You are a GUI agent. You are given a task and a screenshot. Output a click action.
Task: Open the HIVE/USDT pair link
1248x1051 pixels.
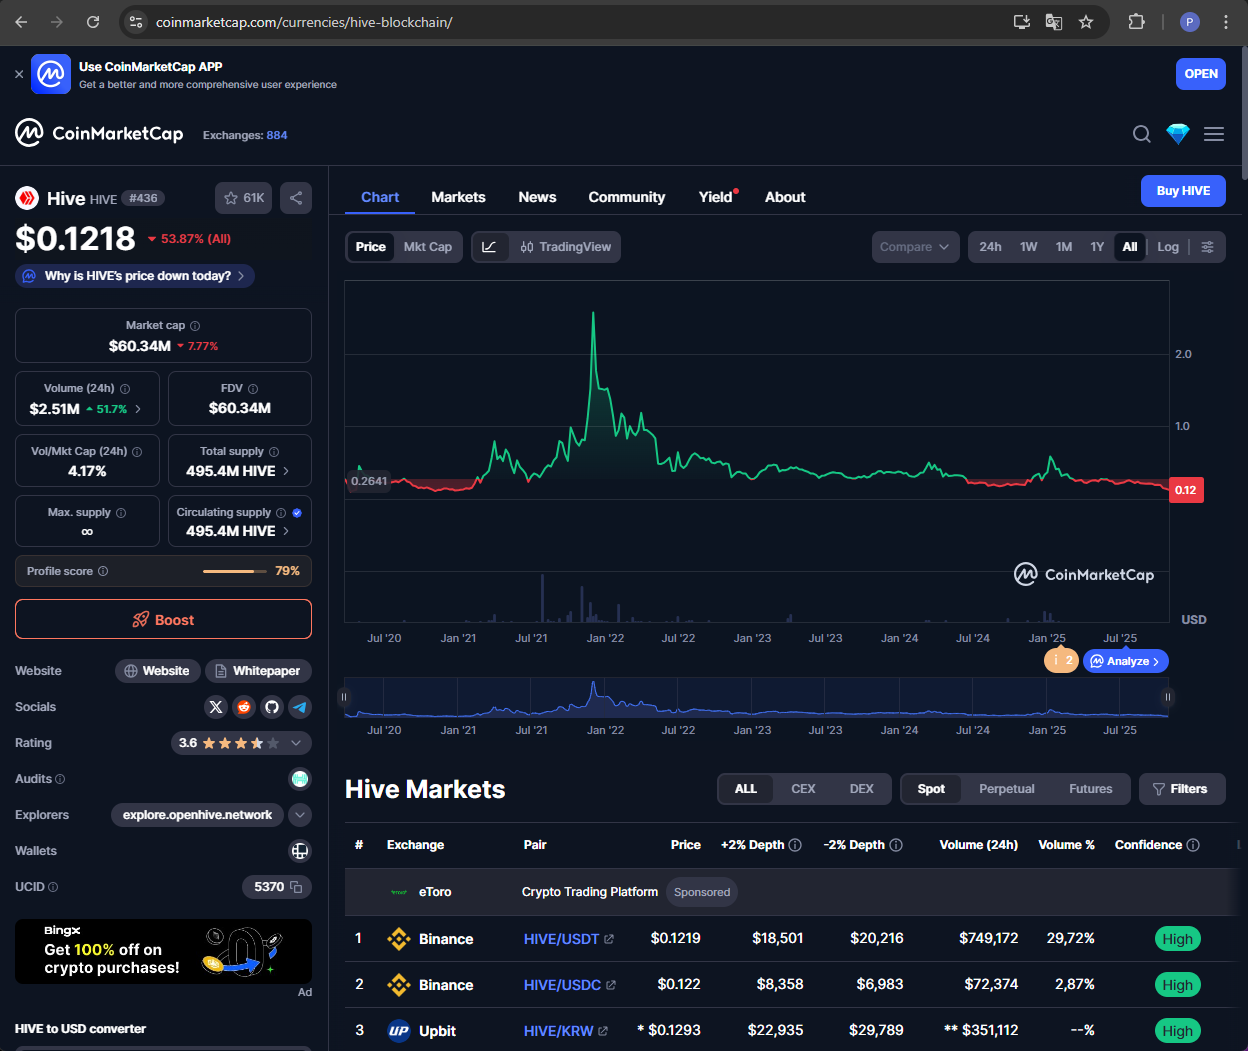pos(561,939)
